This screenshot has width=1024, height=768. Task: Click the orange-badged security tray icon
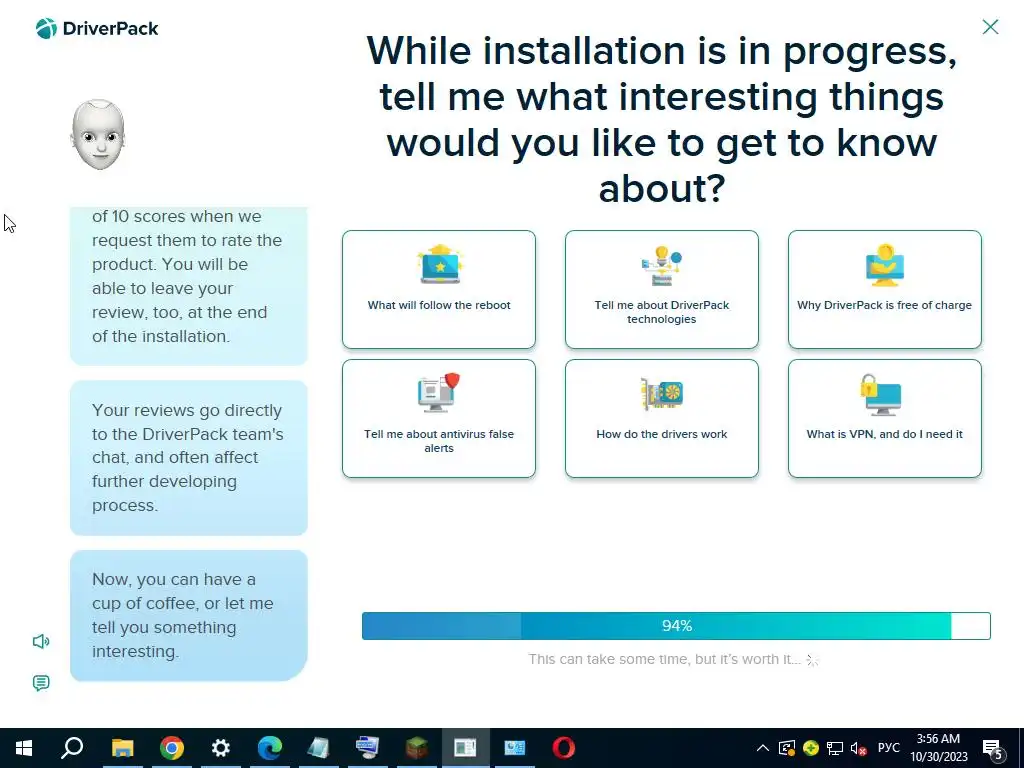coord(787,748)
